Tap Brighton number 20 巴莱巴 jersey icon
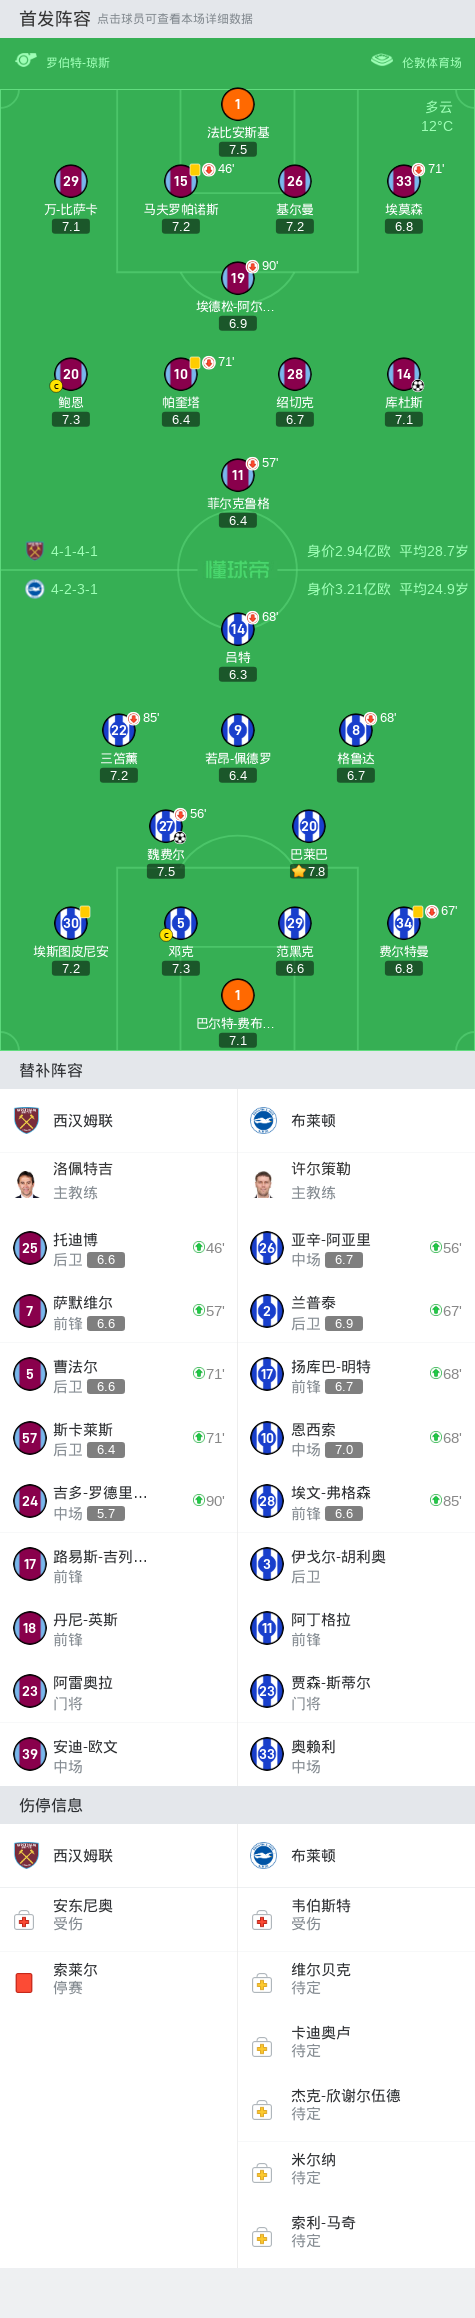Image resolution: width=475 pixels, height=2318 pixels. click(309, 826)
